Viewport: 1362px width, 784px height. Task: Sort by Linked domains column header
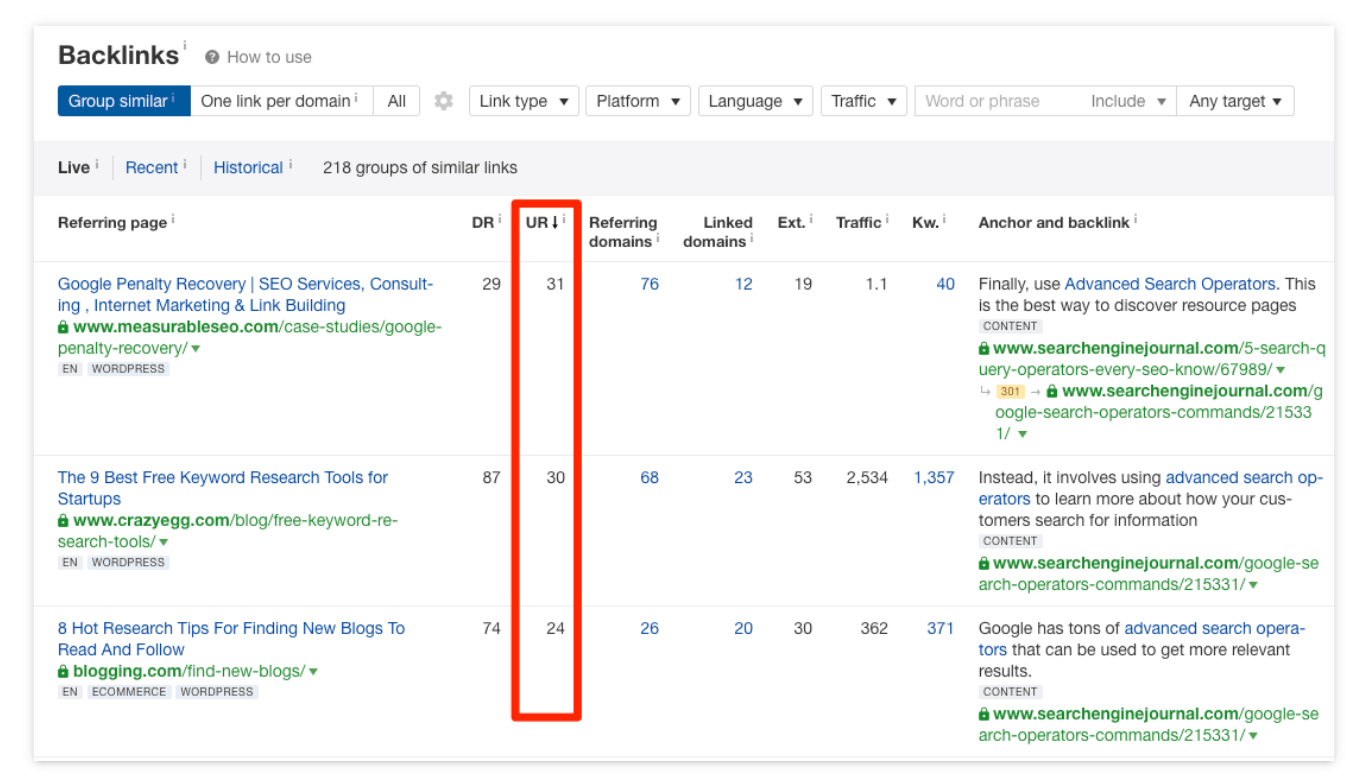click(x=717, y=232)
